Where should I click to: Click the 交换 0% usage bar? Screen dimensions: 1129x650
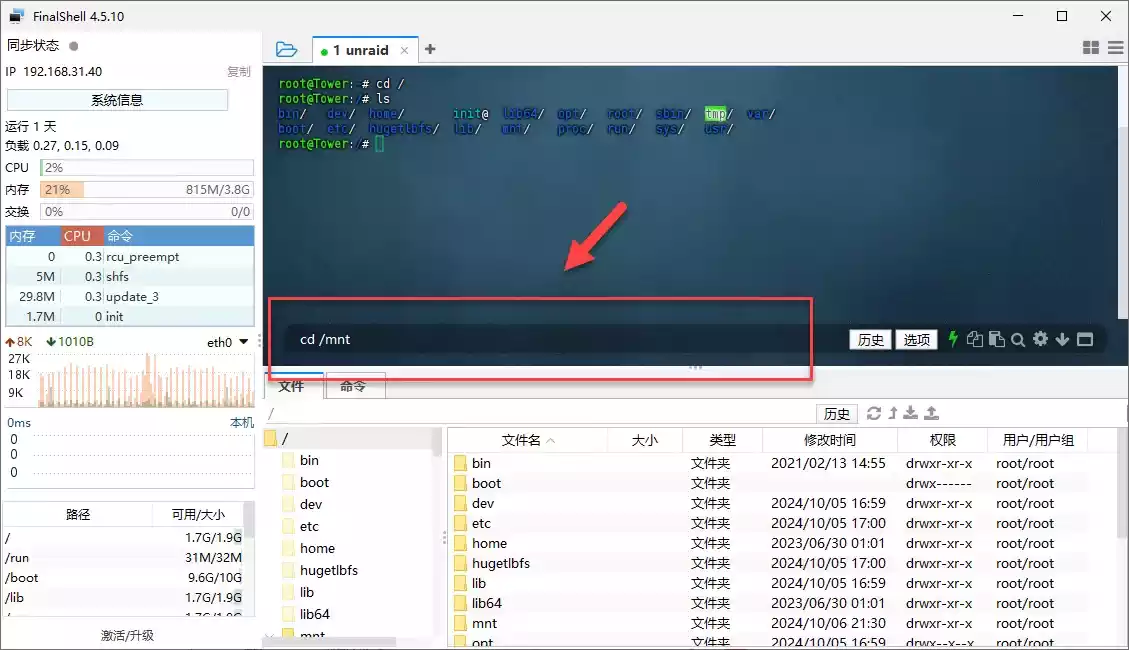pos(147,212)
